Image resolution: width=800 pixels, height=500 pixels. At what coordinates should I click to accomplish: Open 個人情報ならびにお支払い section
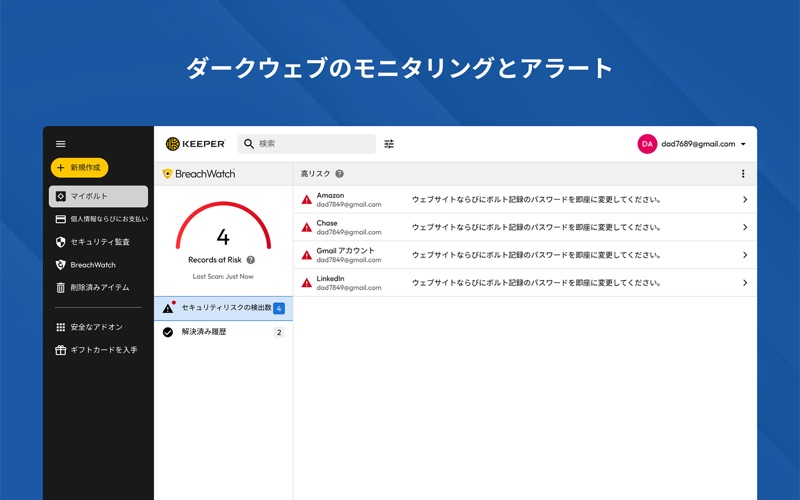pyautogui.click(x=102, y=219)
